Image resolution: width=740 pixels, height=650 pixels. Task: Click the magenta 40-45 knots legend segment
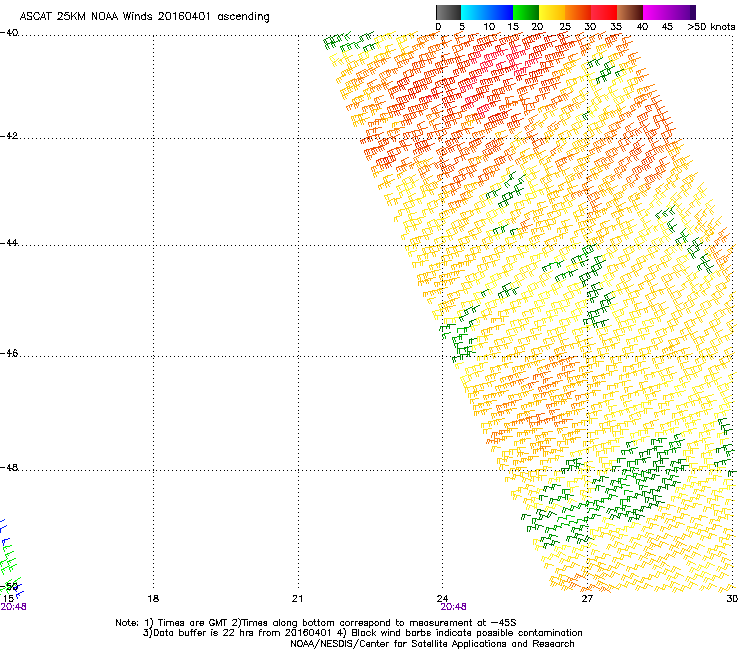point(656,12)
